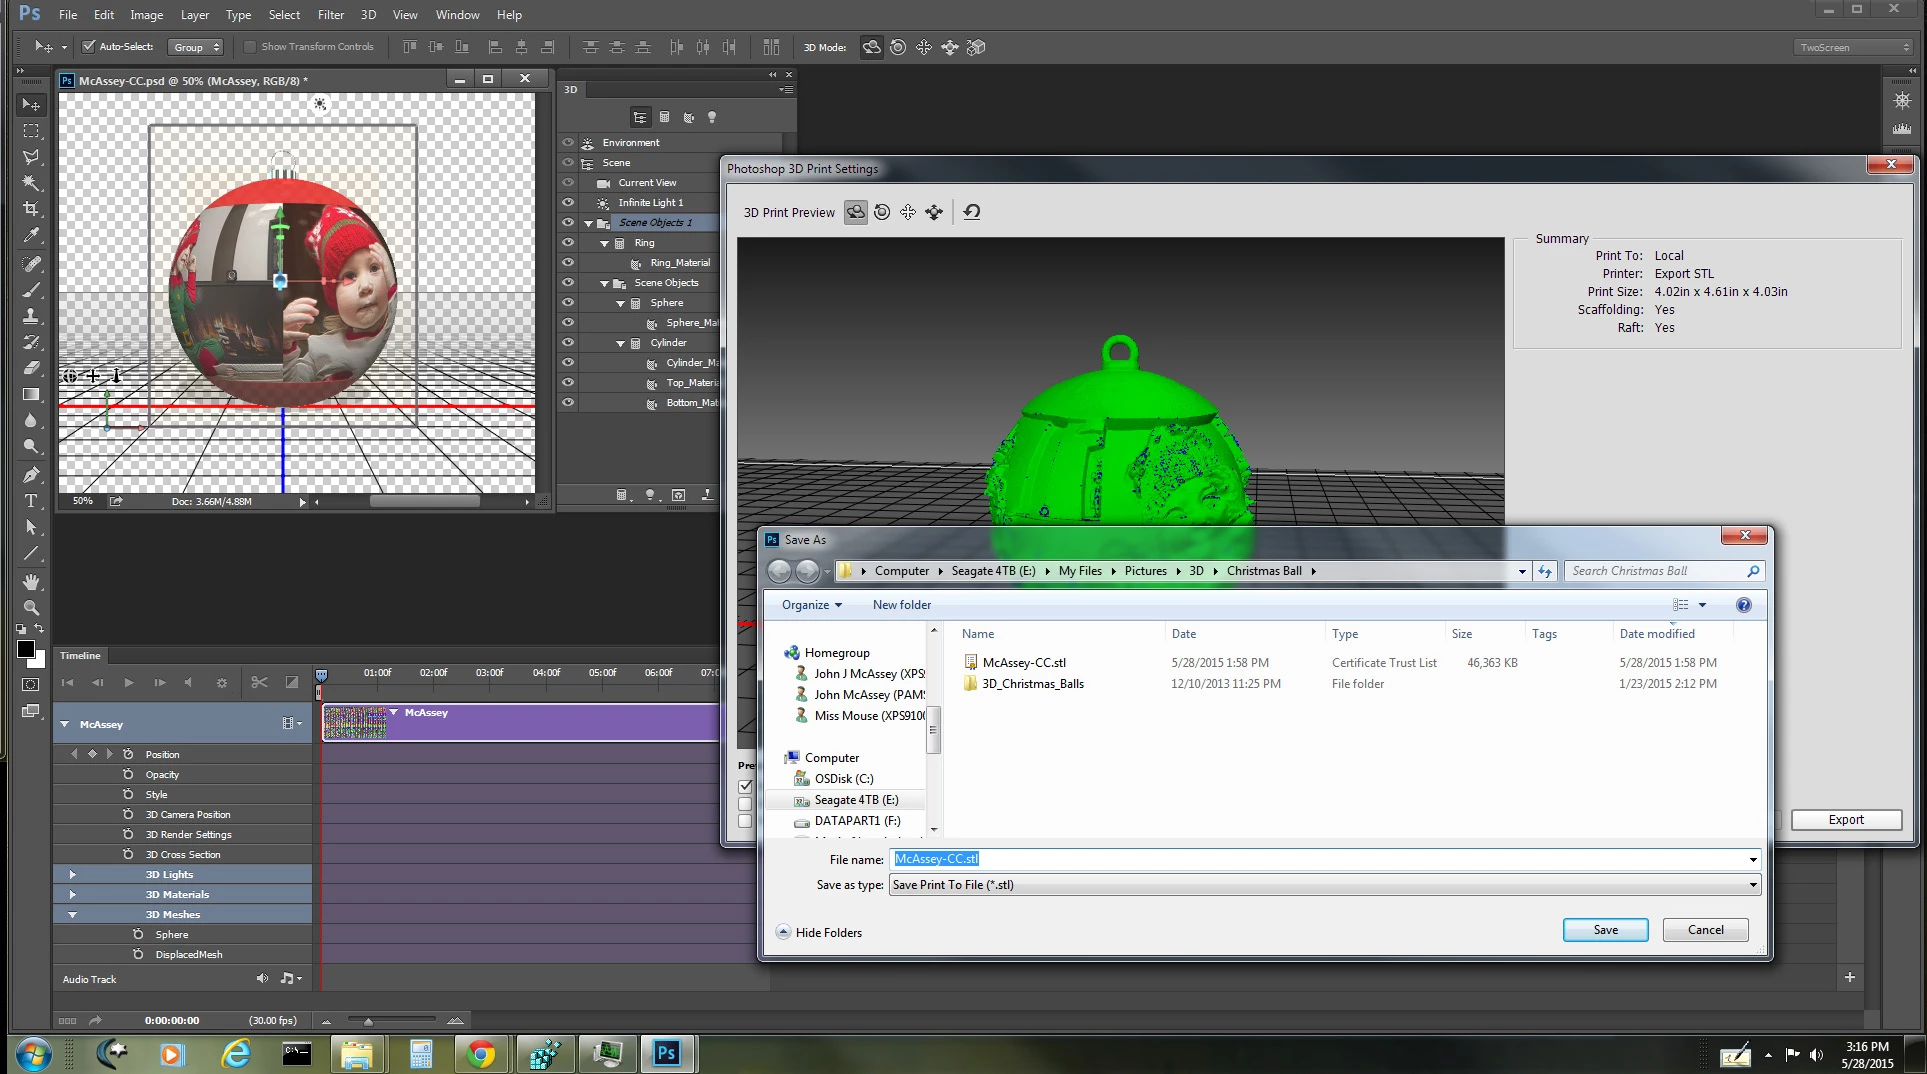Select the Zoom tool in toolbar
Screen dimensions: 1927x1074
pyautogui.click(x=31, y=607)
